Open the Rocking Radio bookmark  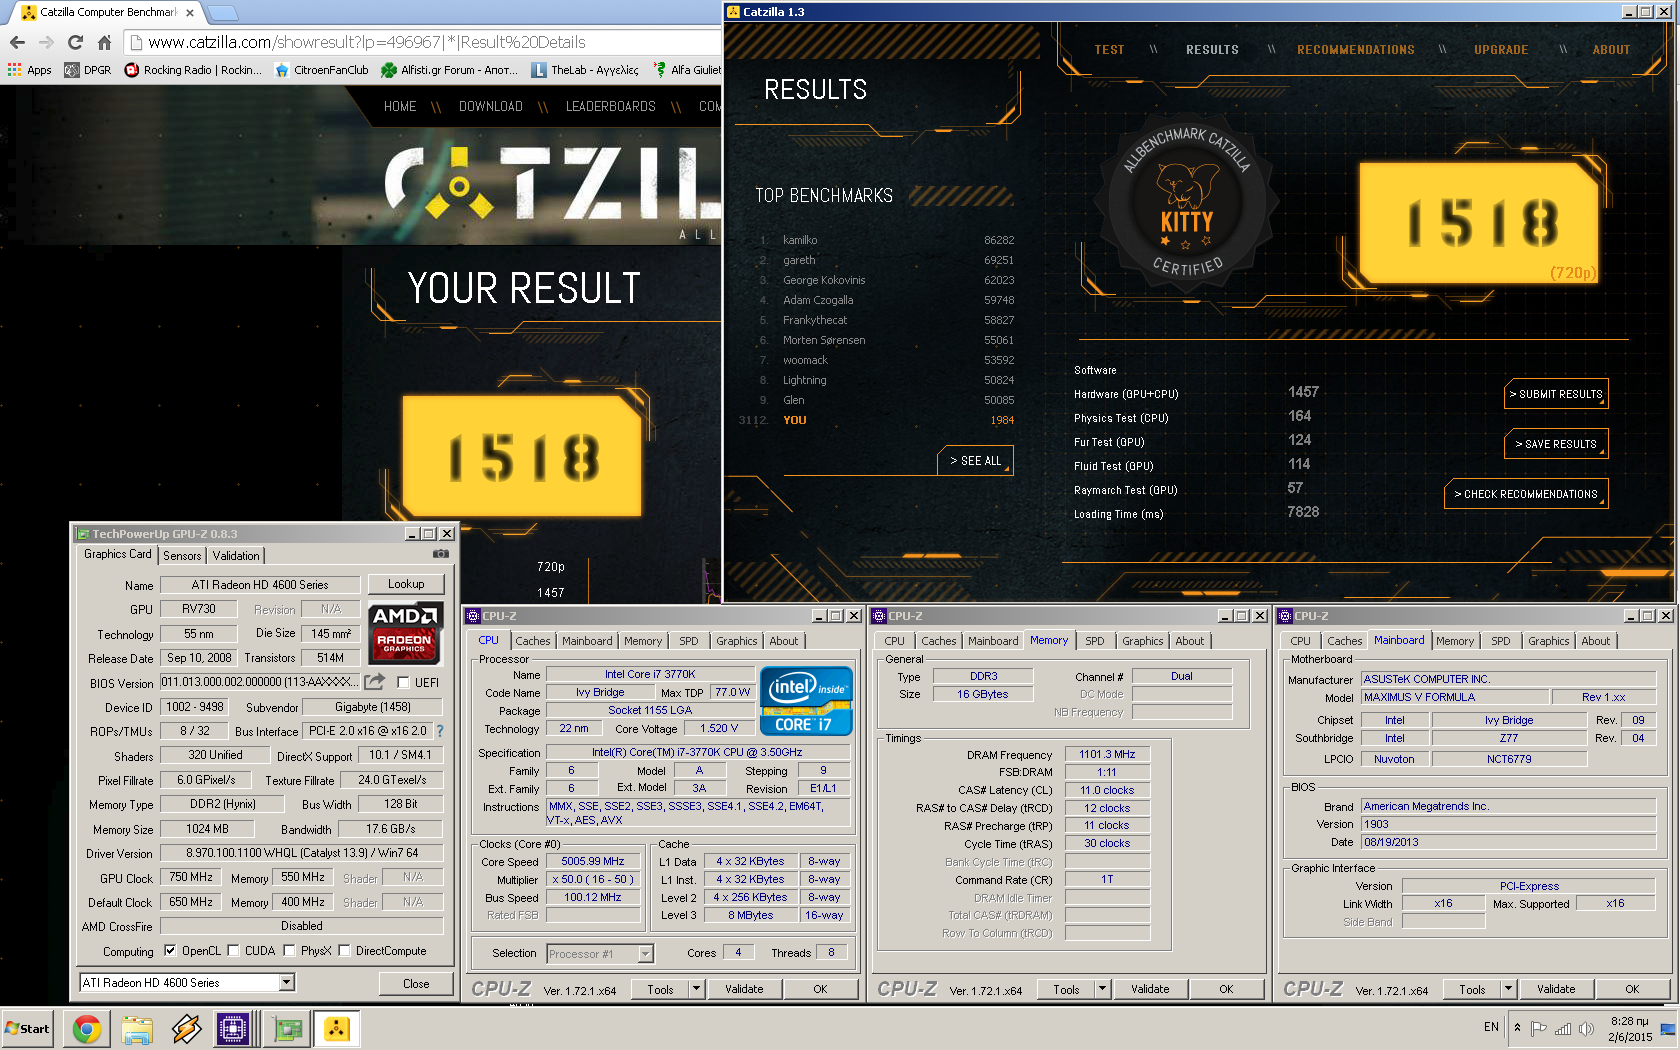point(193,70)
